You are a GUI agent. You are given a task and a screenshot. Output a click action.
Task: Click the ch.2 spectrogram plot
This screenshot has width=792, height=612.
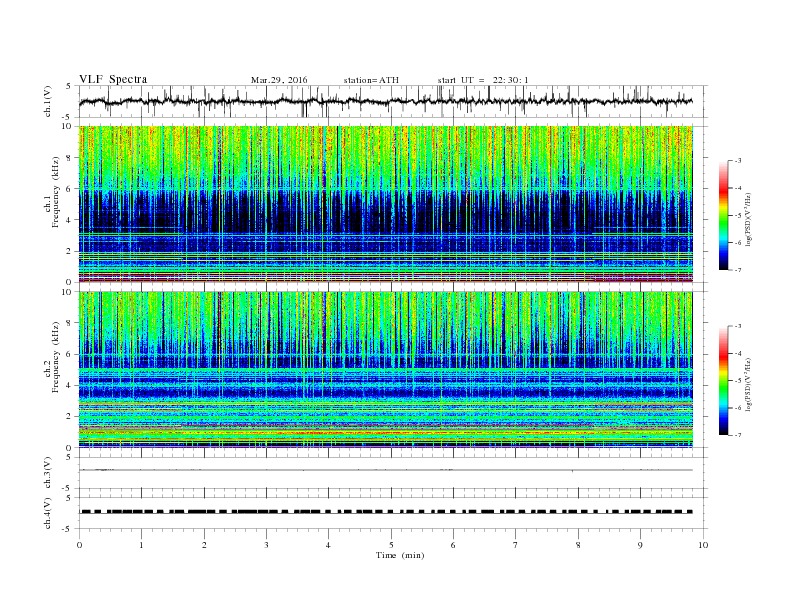point(386,370)
